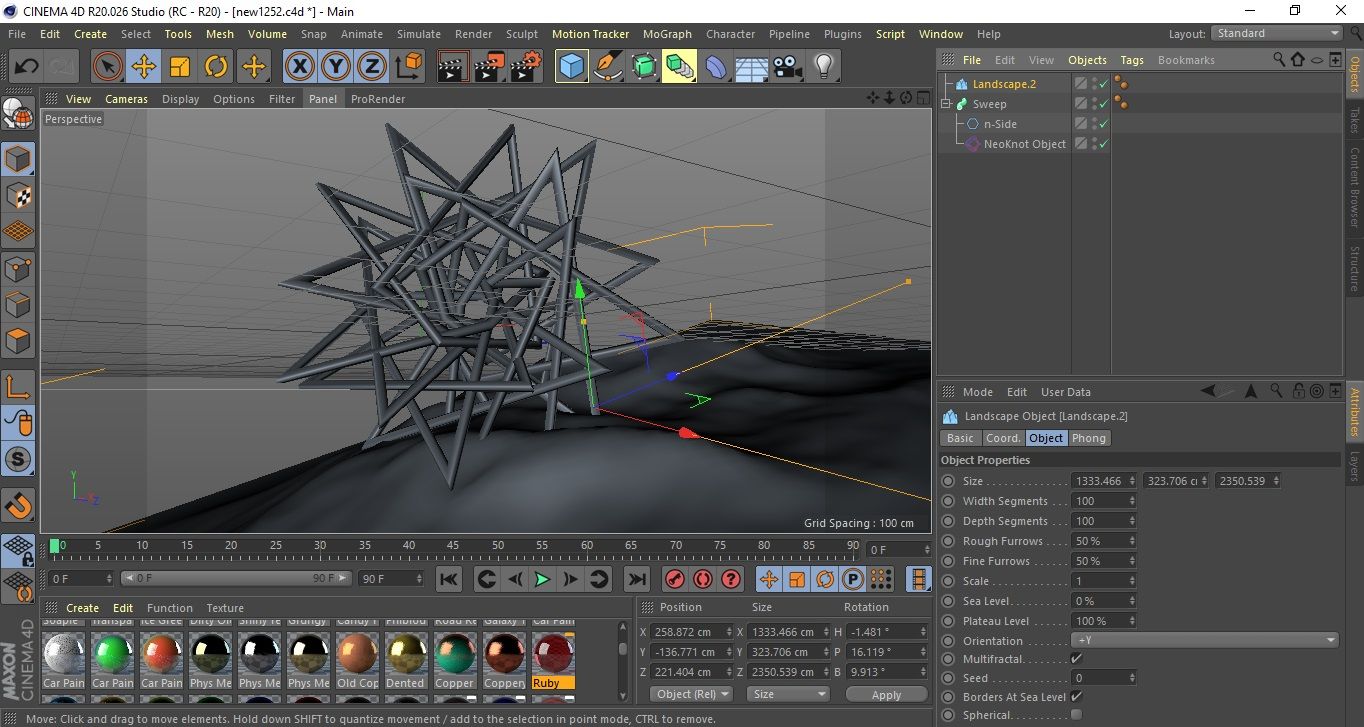This screenshot has height=727, width=1364.
Task: Switch to Points mode
Action: 18,268
